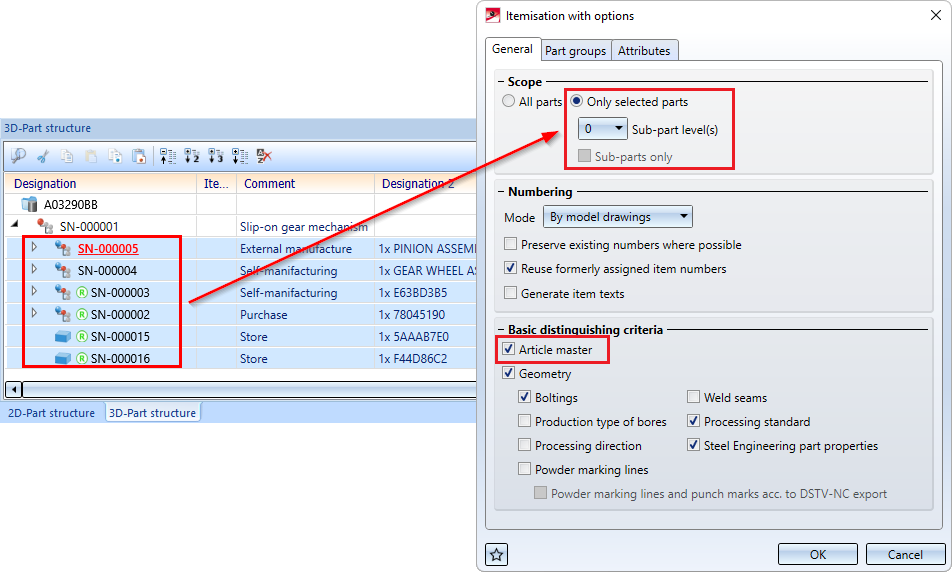The height and width of the screenshot is (572, 952).
Task: Click the Ite... column header
Action: pyautogui.click(x=216, y=183)
